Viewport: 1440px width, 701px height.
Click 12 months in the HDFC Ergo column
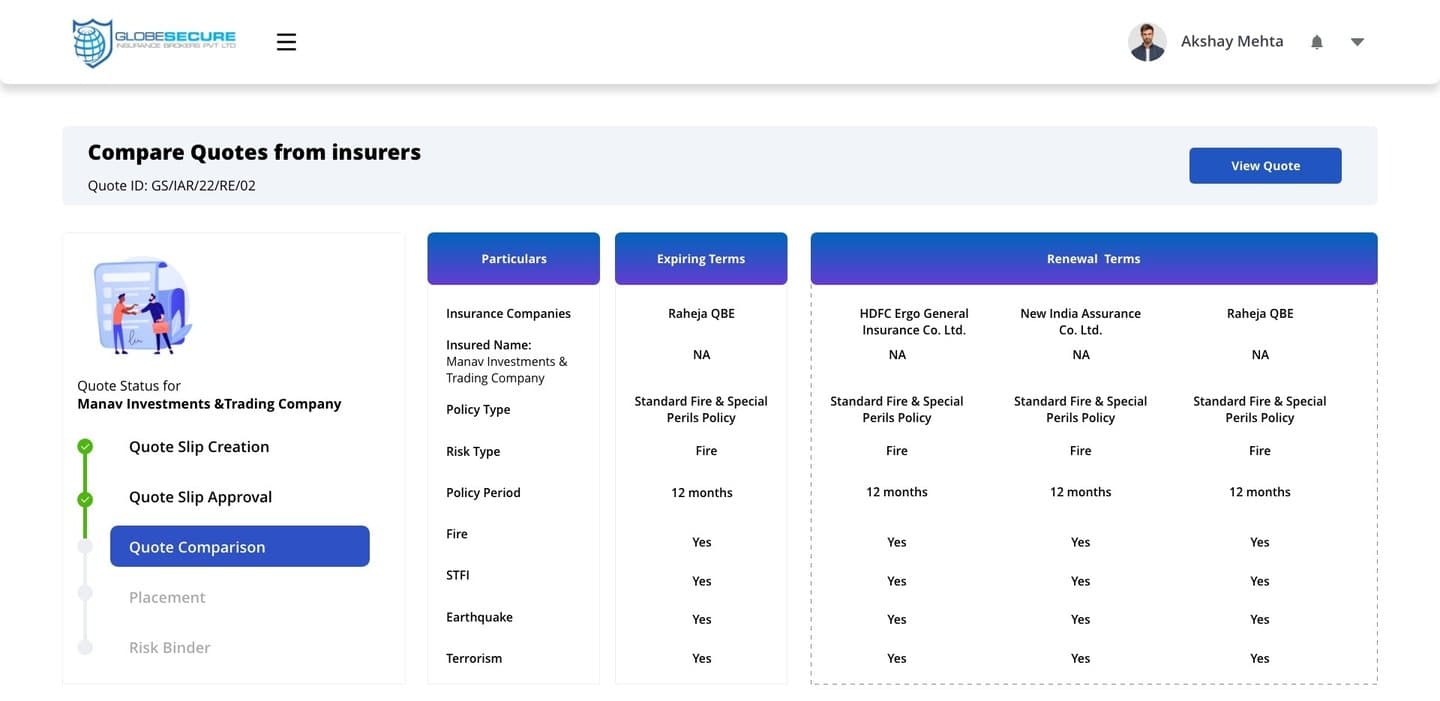tap(897, 492)
